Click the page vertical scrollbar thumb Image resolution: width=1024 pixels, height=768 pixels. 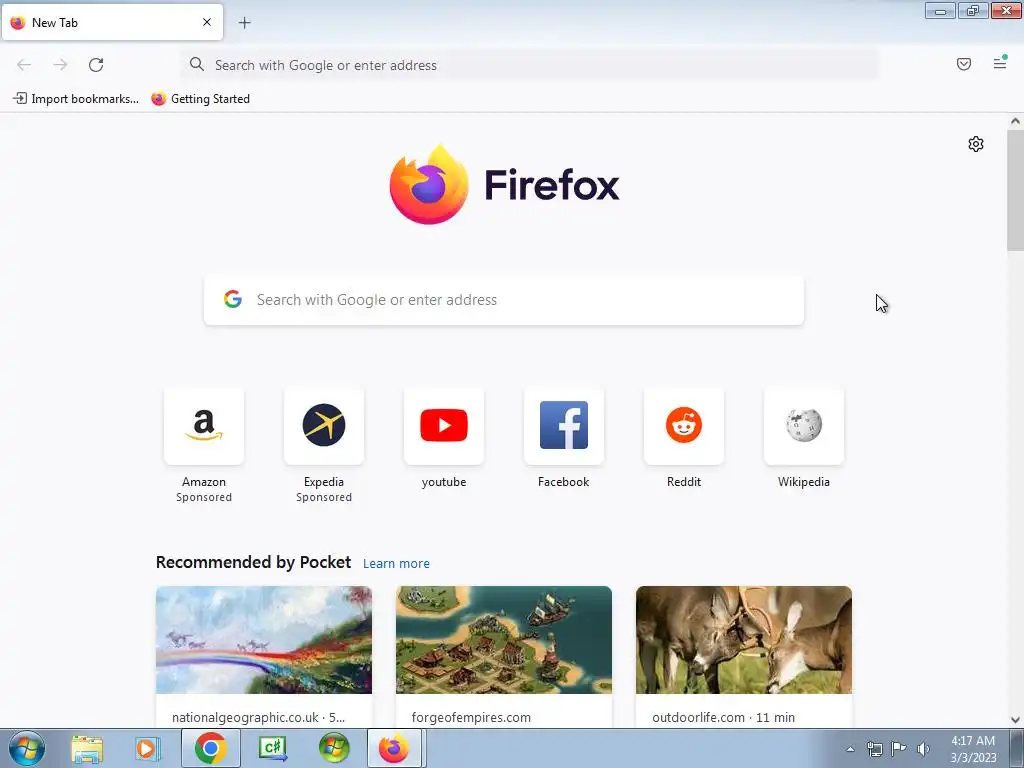(x=1015, y=189)
